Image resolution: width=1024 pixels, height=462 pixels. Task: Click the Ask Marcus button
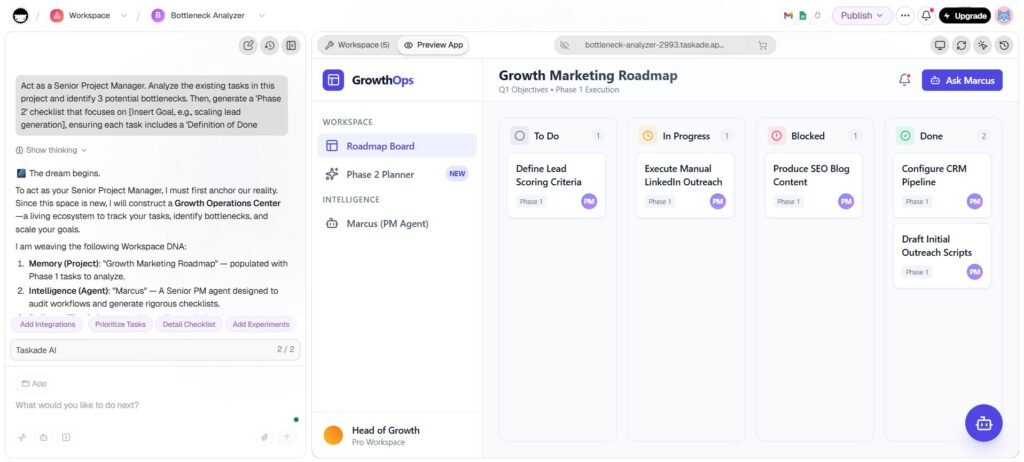pos(961,80)
